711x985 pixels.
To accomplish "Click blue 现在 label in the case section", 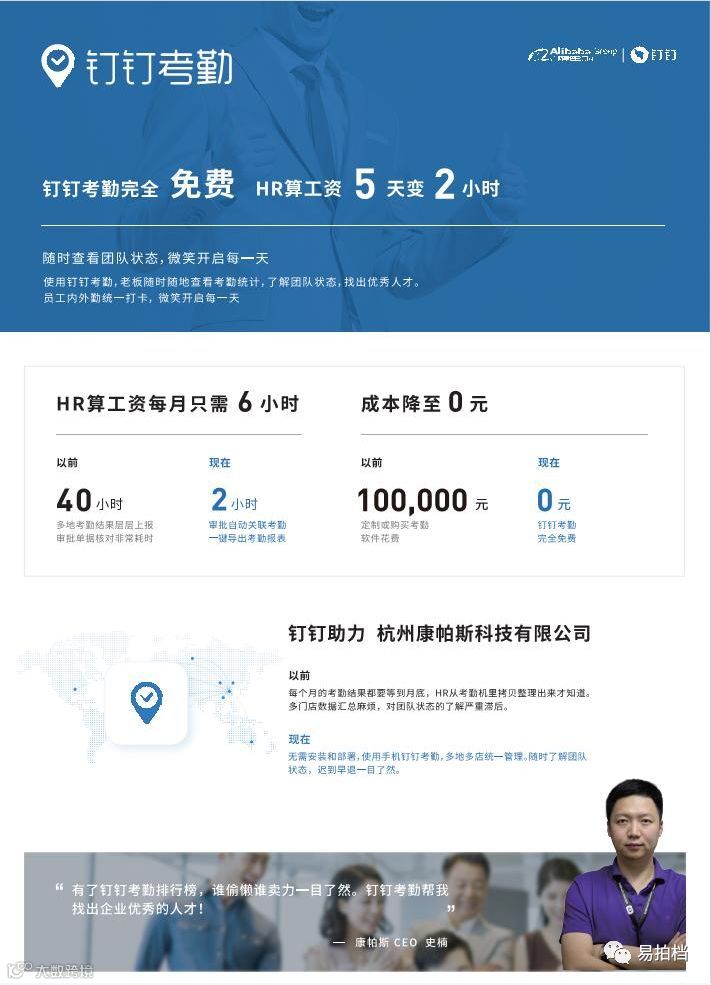I will click(x=300, y=739).
